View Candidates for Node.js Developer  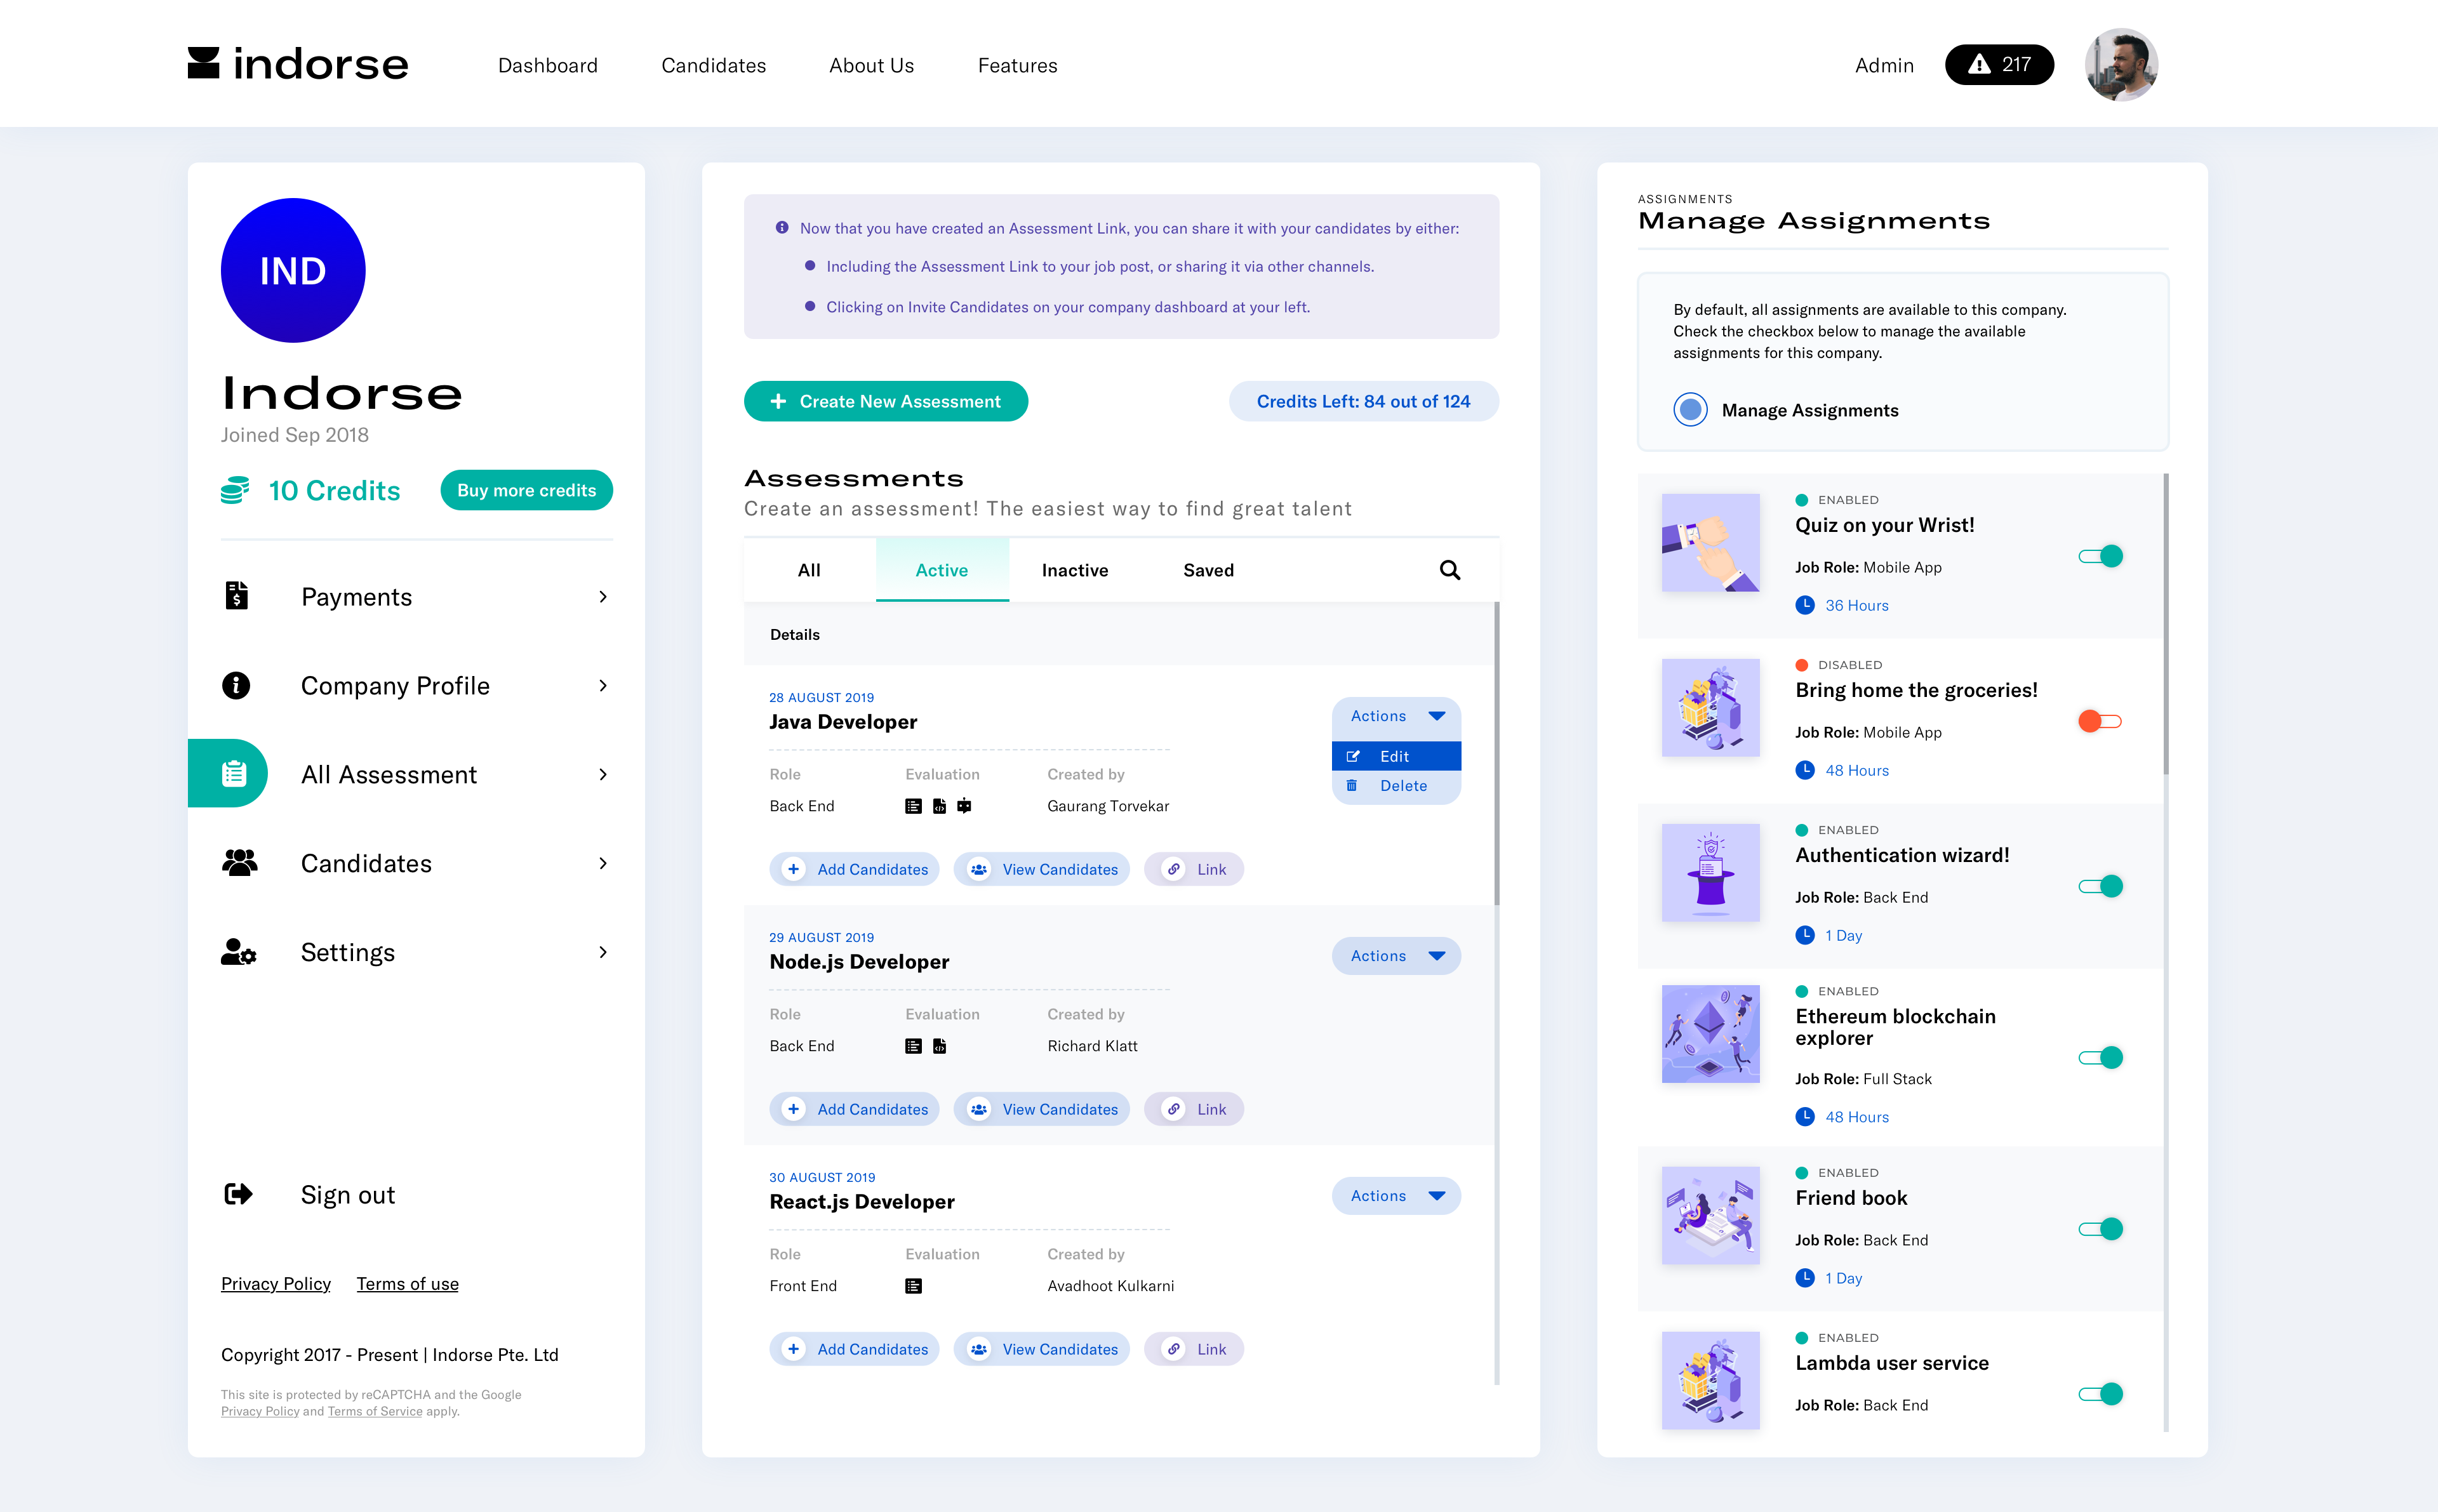pyautogui.click(x=1041, y=1109)
